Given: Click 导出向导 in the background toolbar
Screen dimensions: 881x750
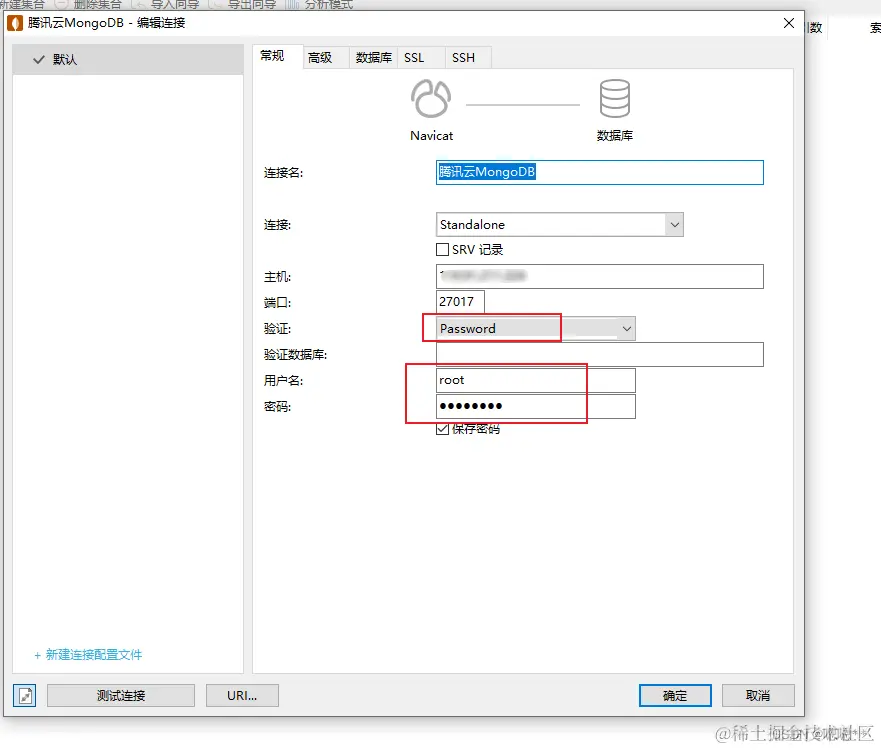Looking at the screenshot, I should pyautogui.click(x=243, y=4).
